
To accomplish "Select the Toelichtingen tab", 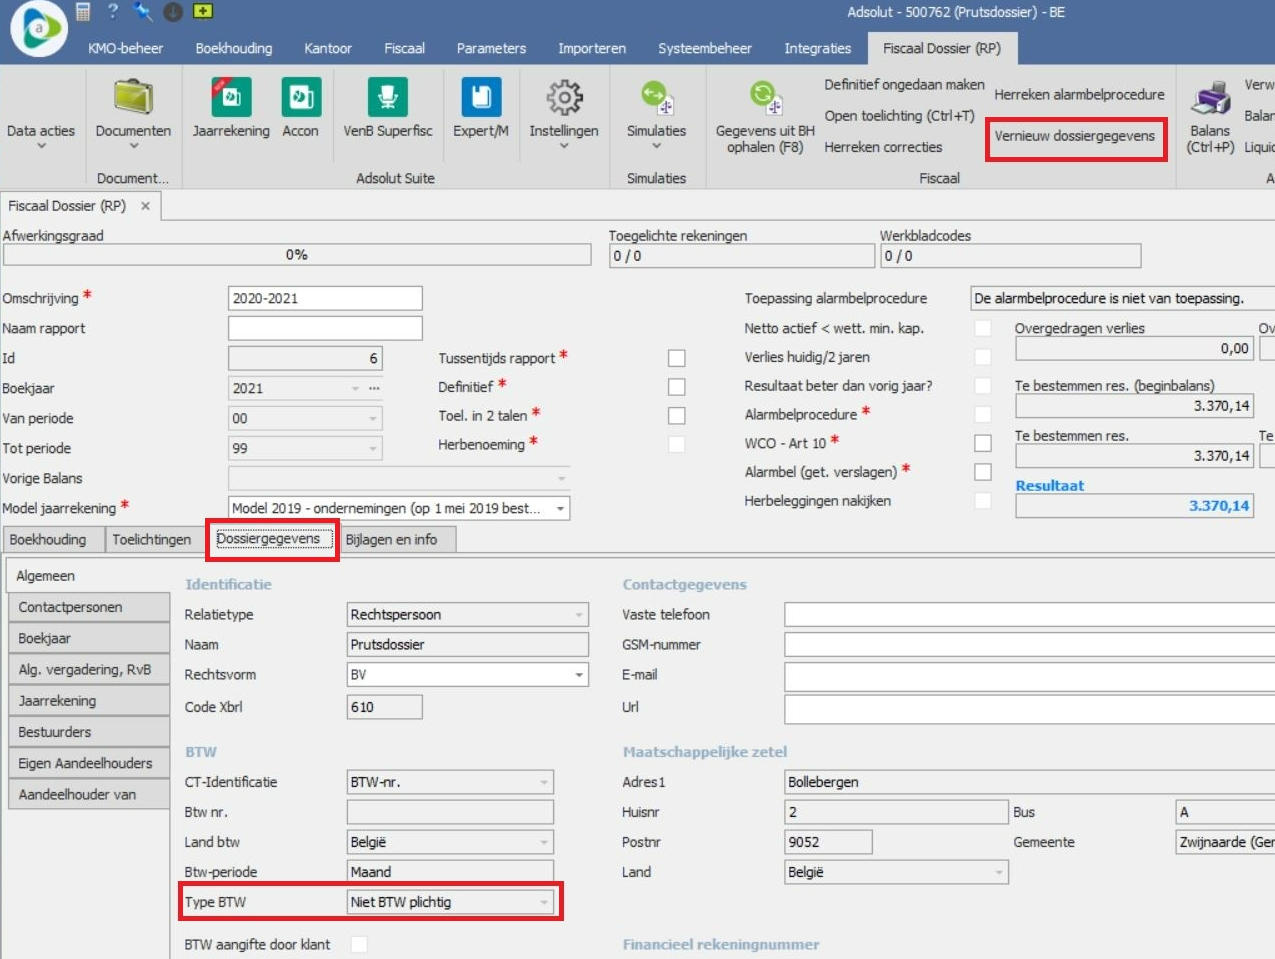I will tap(152, 539).
